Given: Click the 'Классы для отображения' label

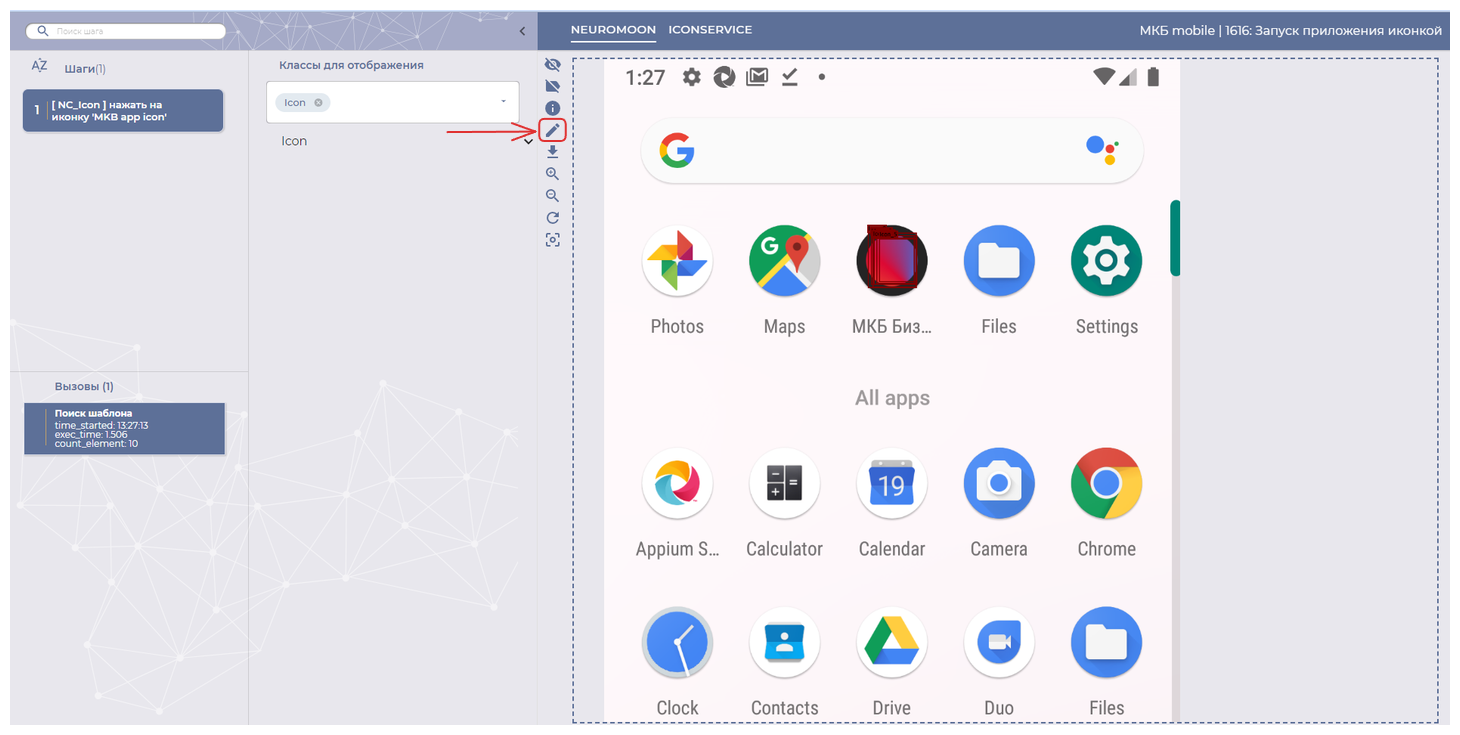Looking at the screenshot, I should click(351, 65).
